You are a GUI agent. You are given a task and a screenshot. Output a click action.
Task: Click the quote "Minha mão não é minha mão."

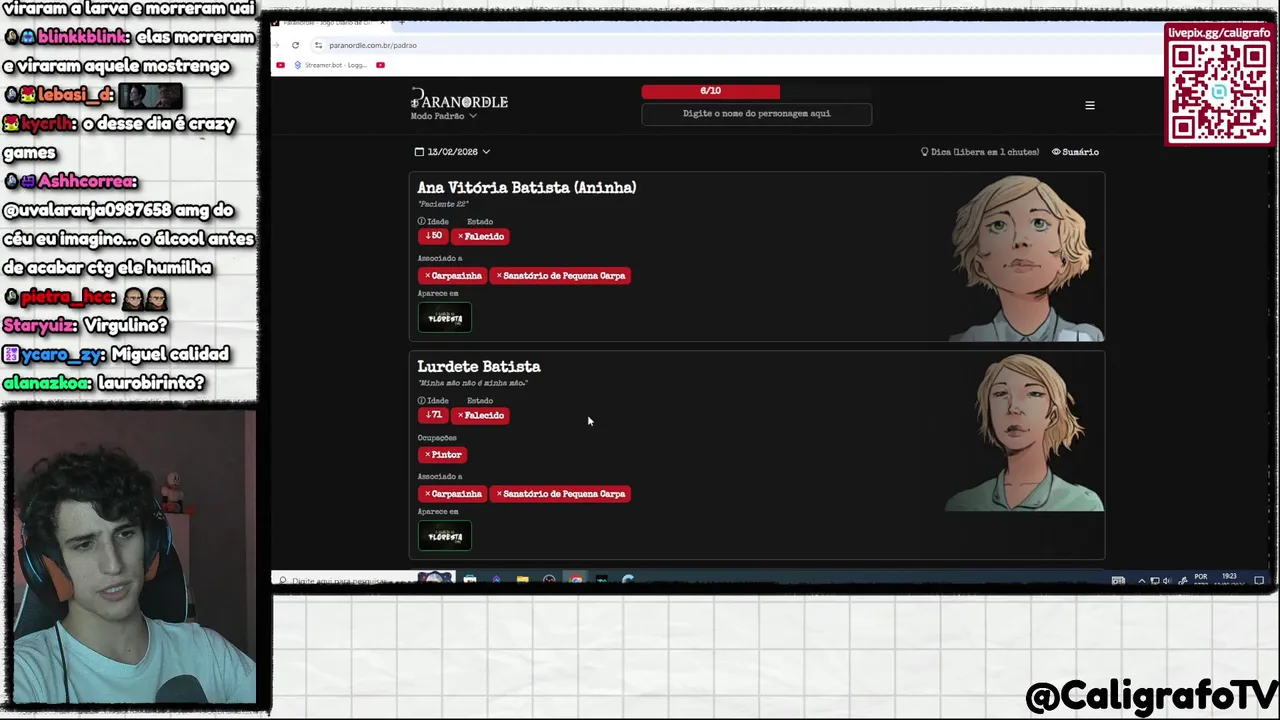click(472, 383)
